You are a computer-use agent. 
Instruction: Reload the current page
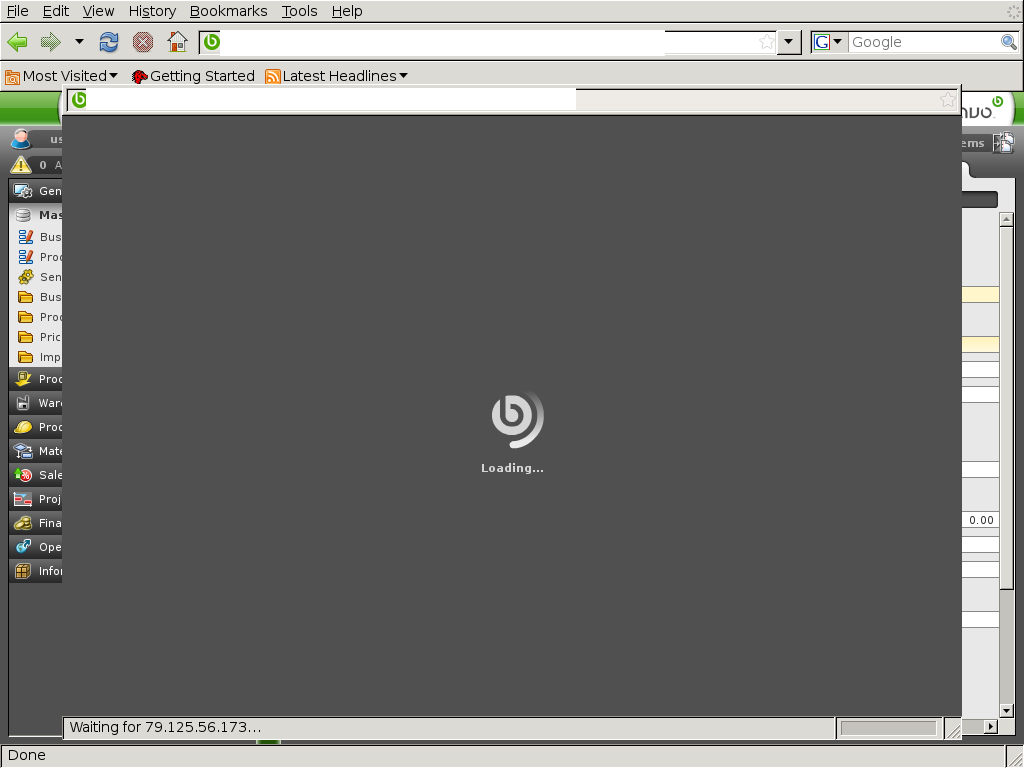point(109,42)
